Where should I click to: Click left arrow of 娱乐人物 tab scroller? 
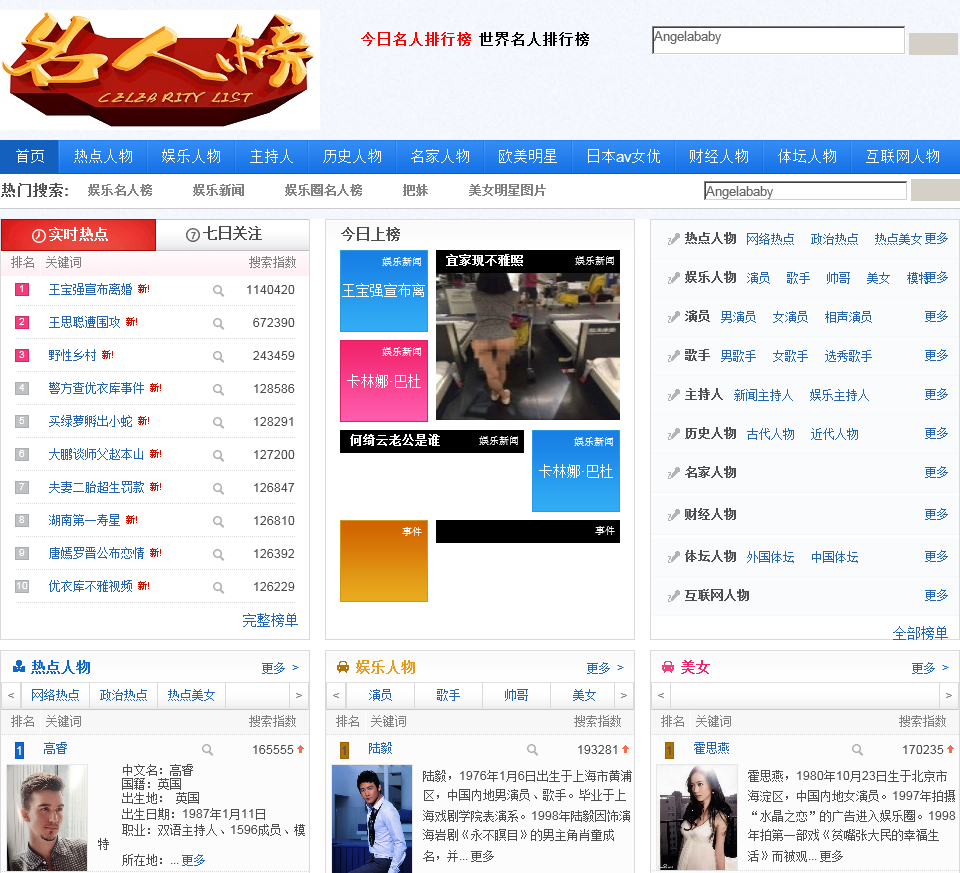coord(336,695)
